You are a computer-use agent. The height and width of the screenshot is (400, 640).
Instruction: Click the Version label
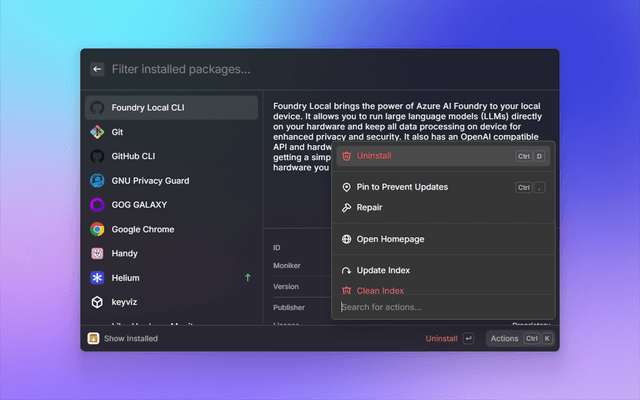pos(286,287)
